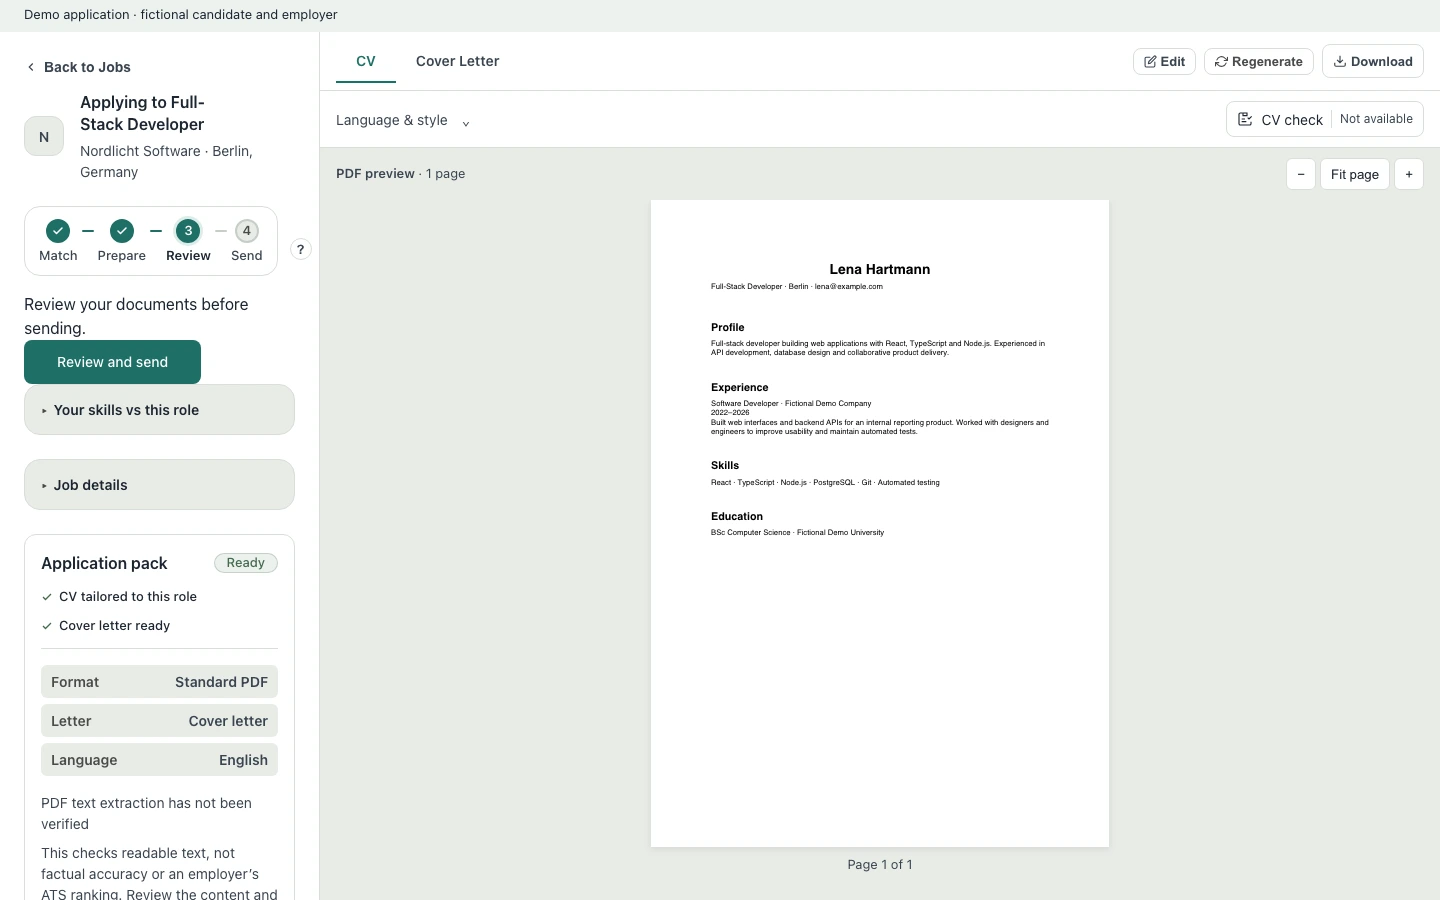
Task: Click 'Cover letter ready' item
Action: (x=106, y=626)
